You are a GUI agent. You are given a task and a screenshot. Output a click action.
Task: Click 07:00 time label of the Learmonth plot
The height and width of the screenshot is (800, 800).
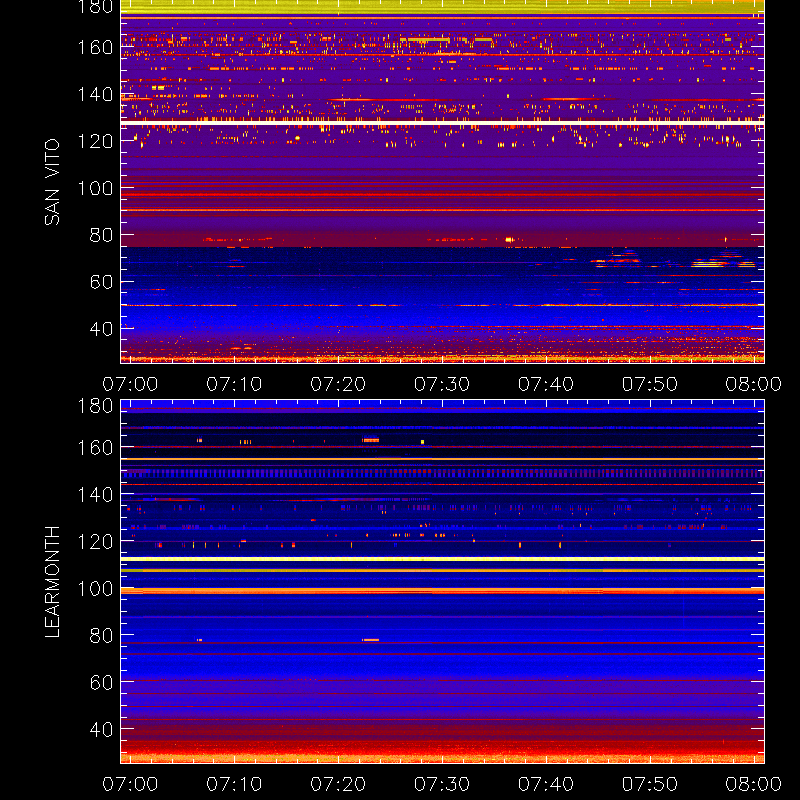[x=130, y=784]
